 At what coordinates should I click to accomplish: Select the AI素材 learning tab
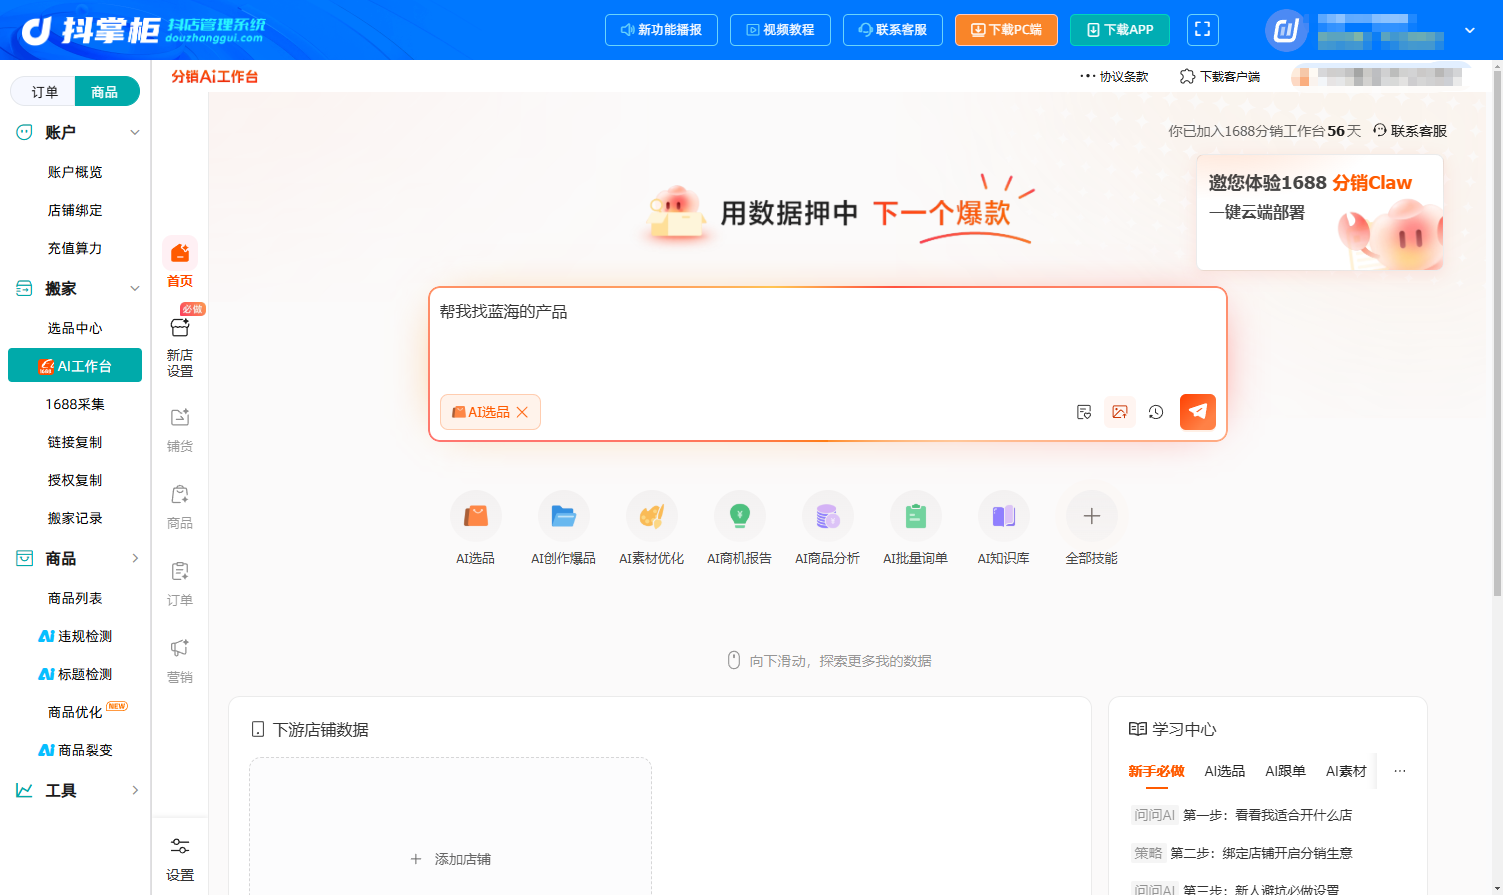click(x=1346, y=771)
